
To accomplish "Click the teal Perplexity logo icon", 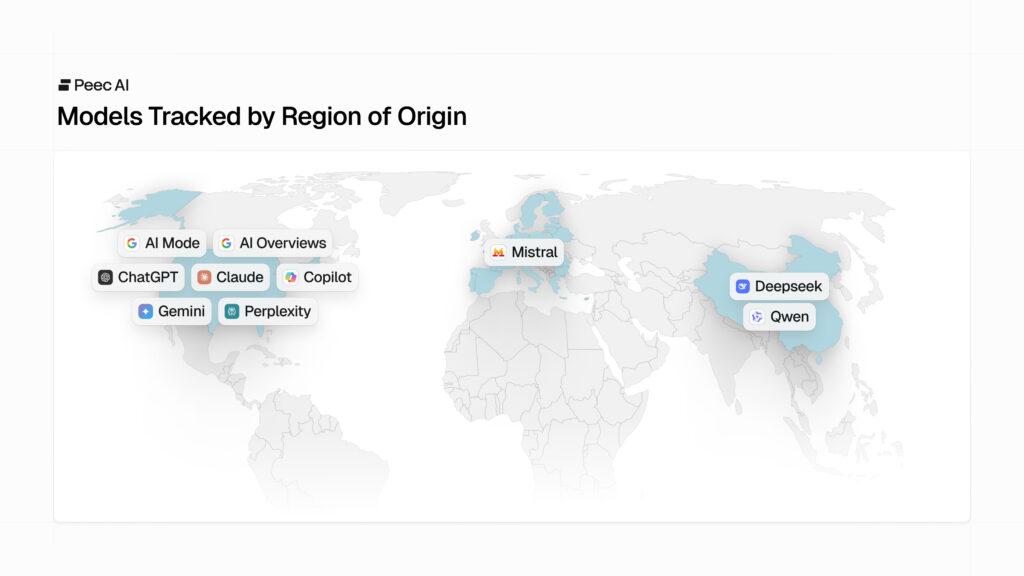I will click(232, 312).
